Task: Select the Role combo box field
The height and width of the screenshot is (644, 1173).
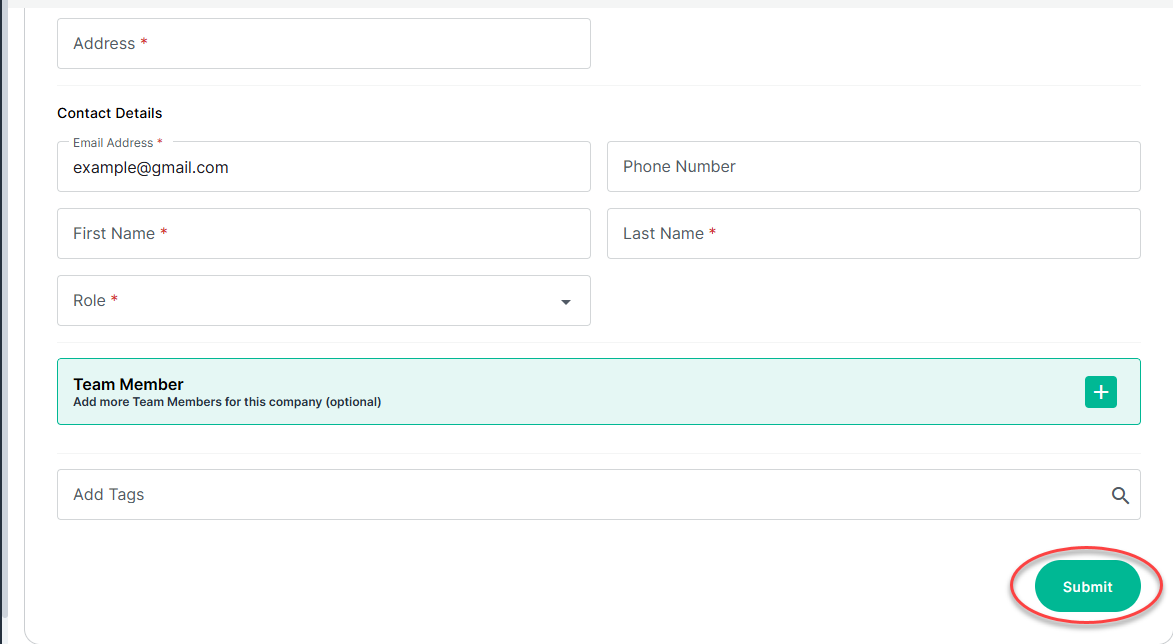Action: pos(310,301)
